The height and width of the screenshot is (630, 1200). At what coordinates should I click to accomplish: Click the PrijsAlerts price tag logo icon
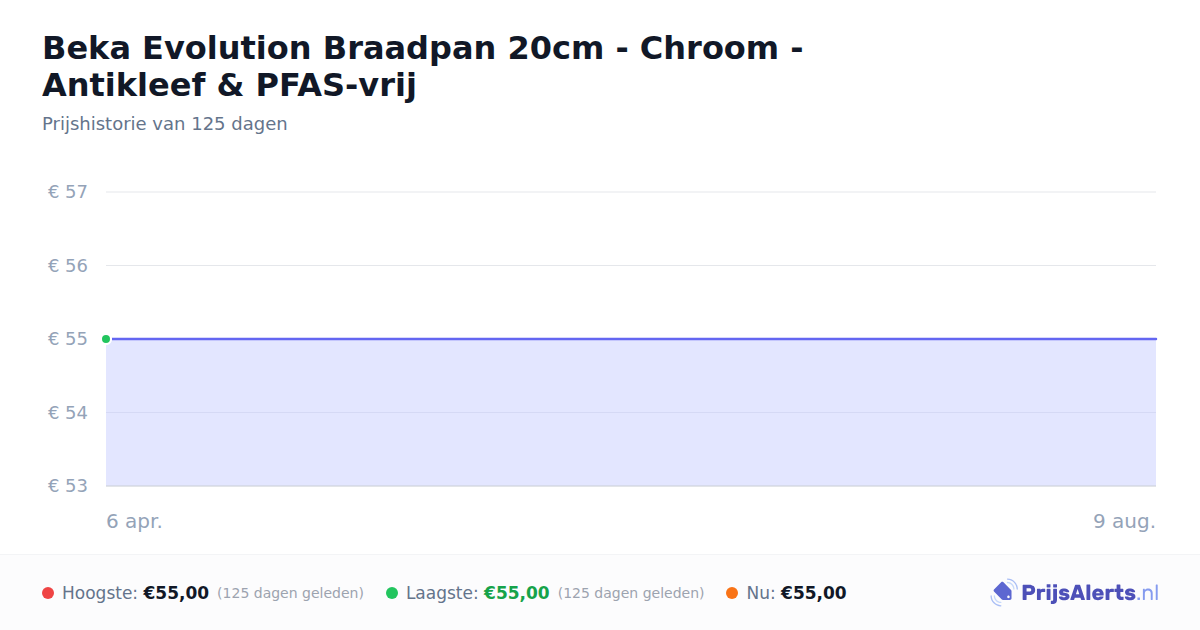(x=1003, y=593)
